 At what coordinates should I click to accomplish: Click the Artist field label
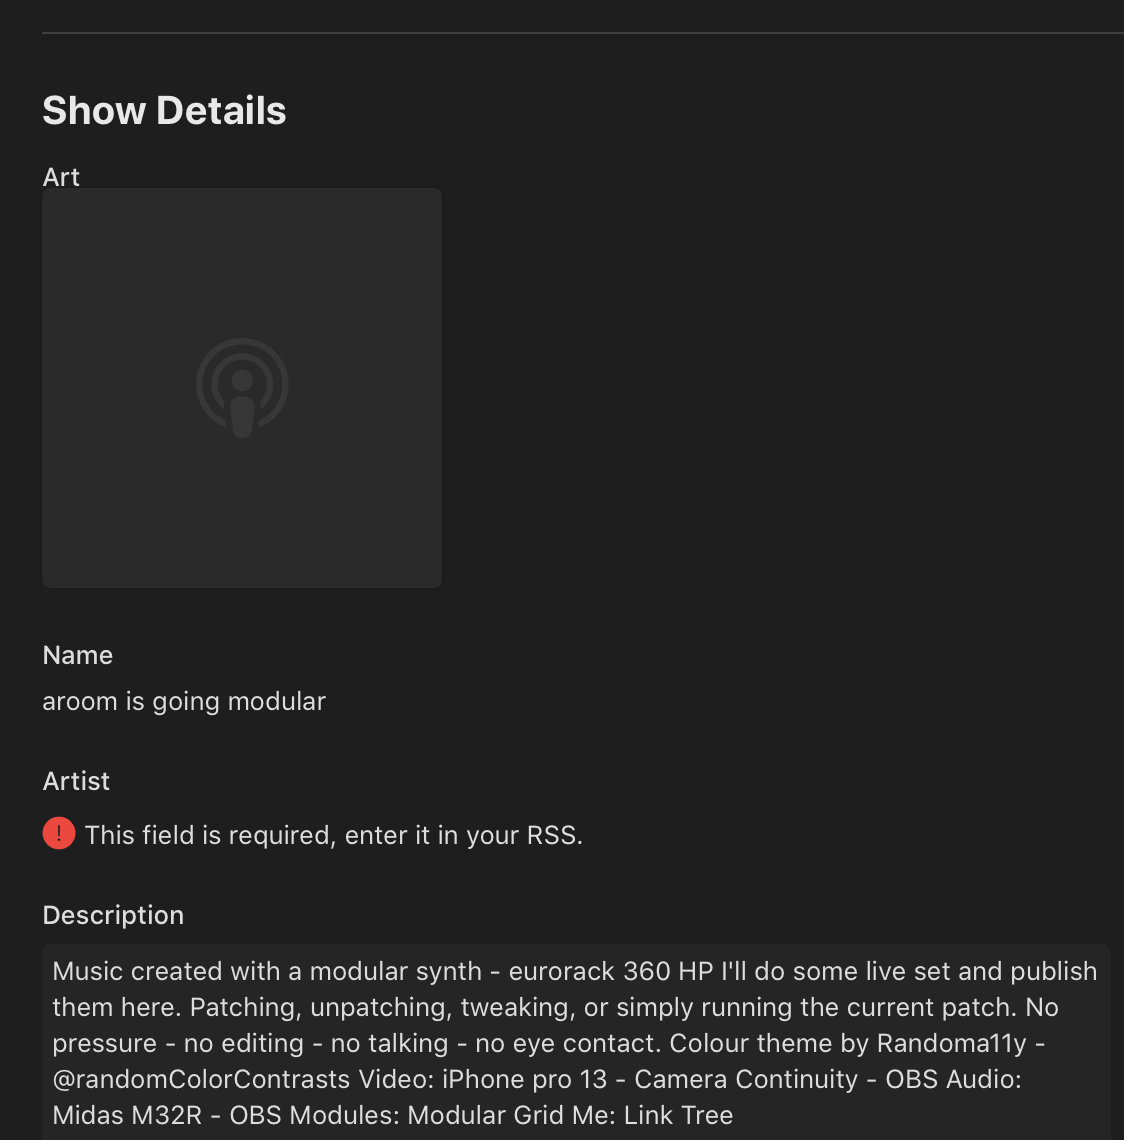coord(76,781)
